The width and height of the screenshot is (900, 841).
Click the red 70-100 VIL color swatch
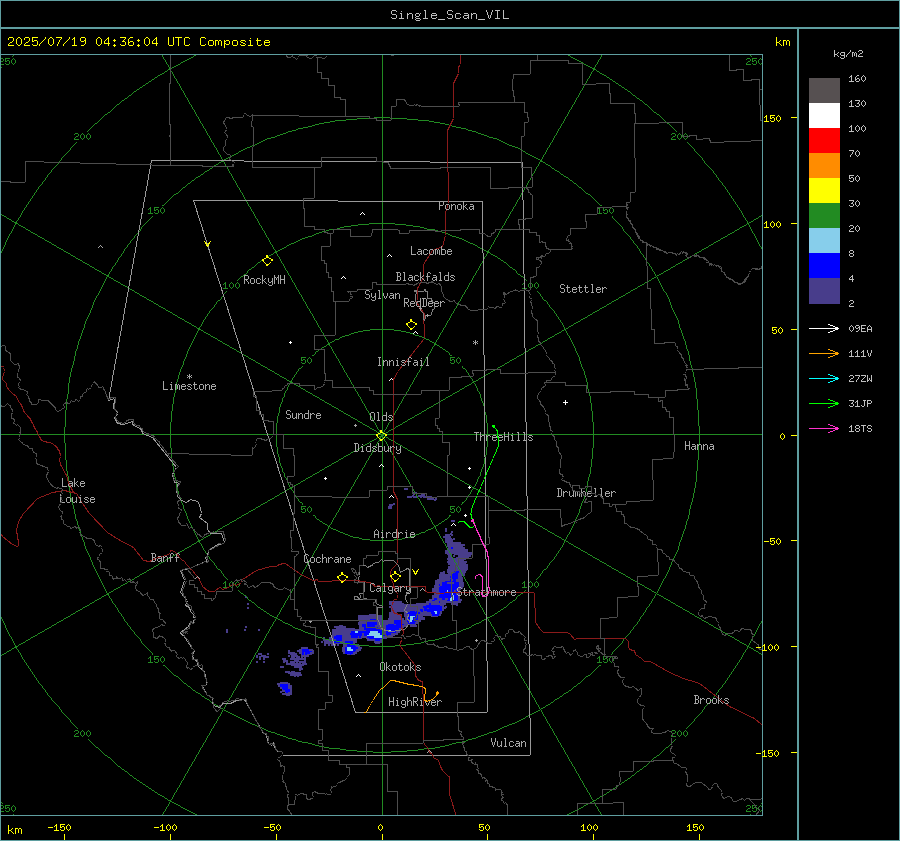(824, 141)
